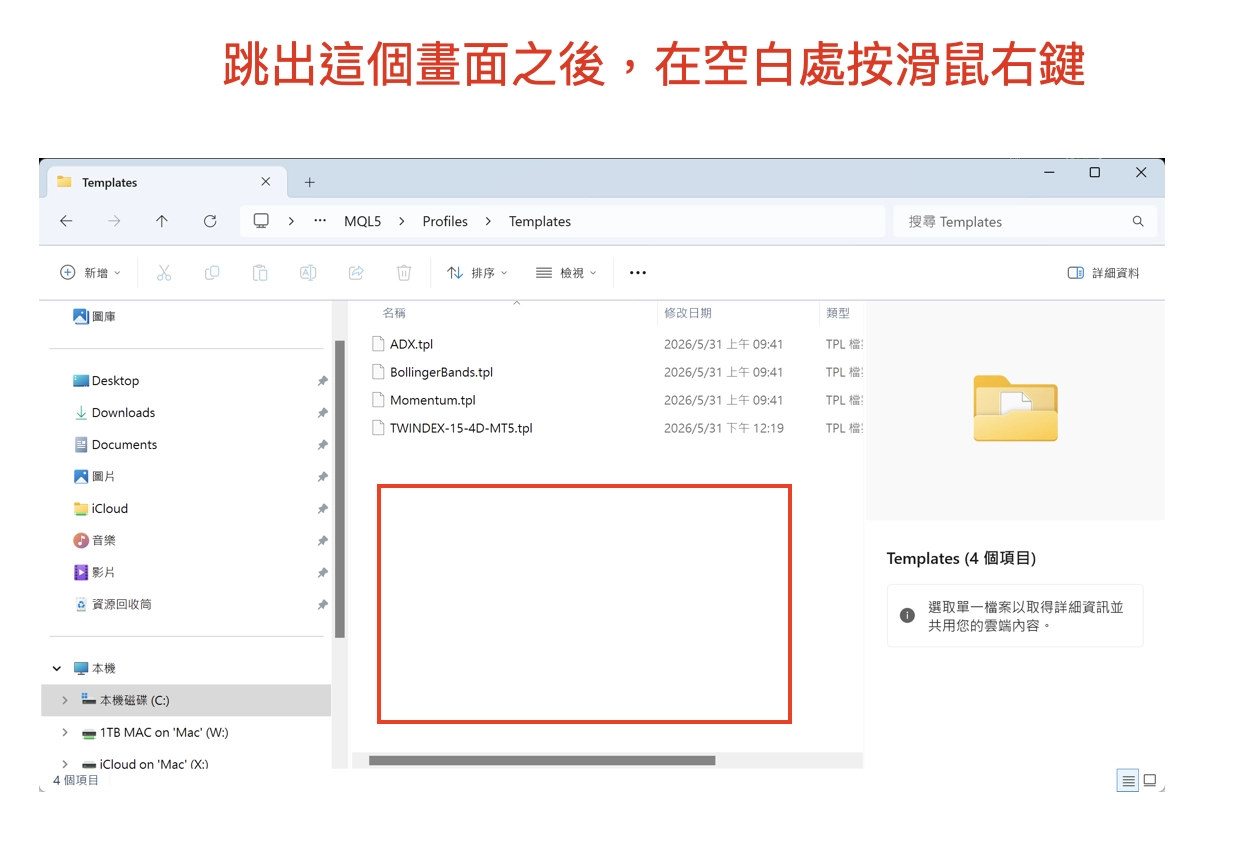Screen dimensions: 1236x848
Task: Unpin Desktop using its pin icon
Action: click(322, 381)
